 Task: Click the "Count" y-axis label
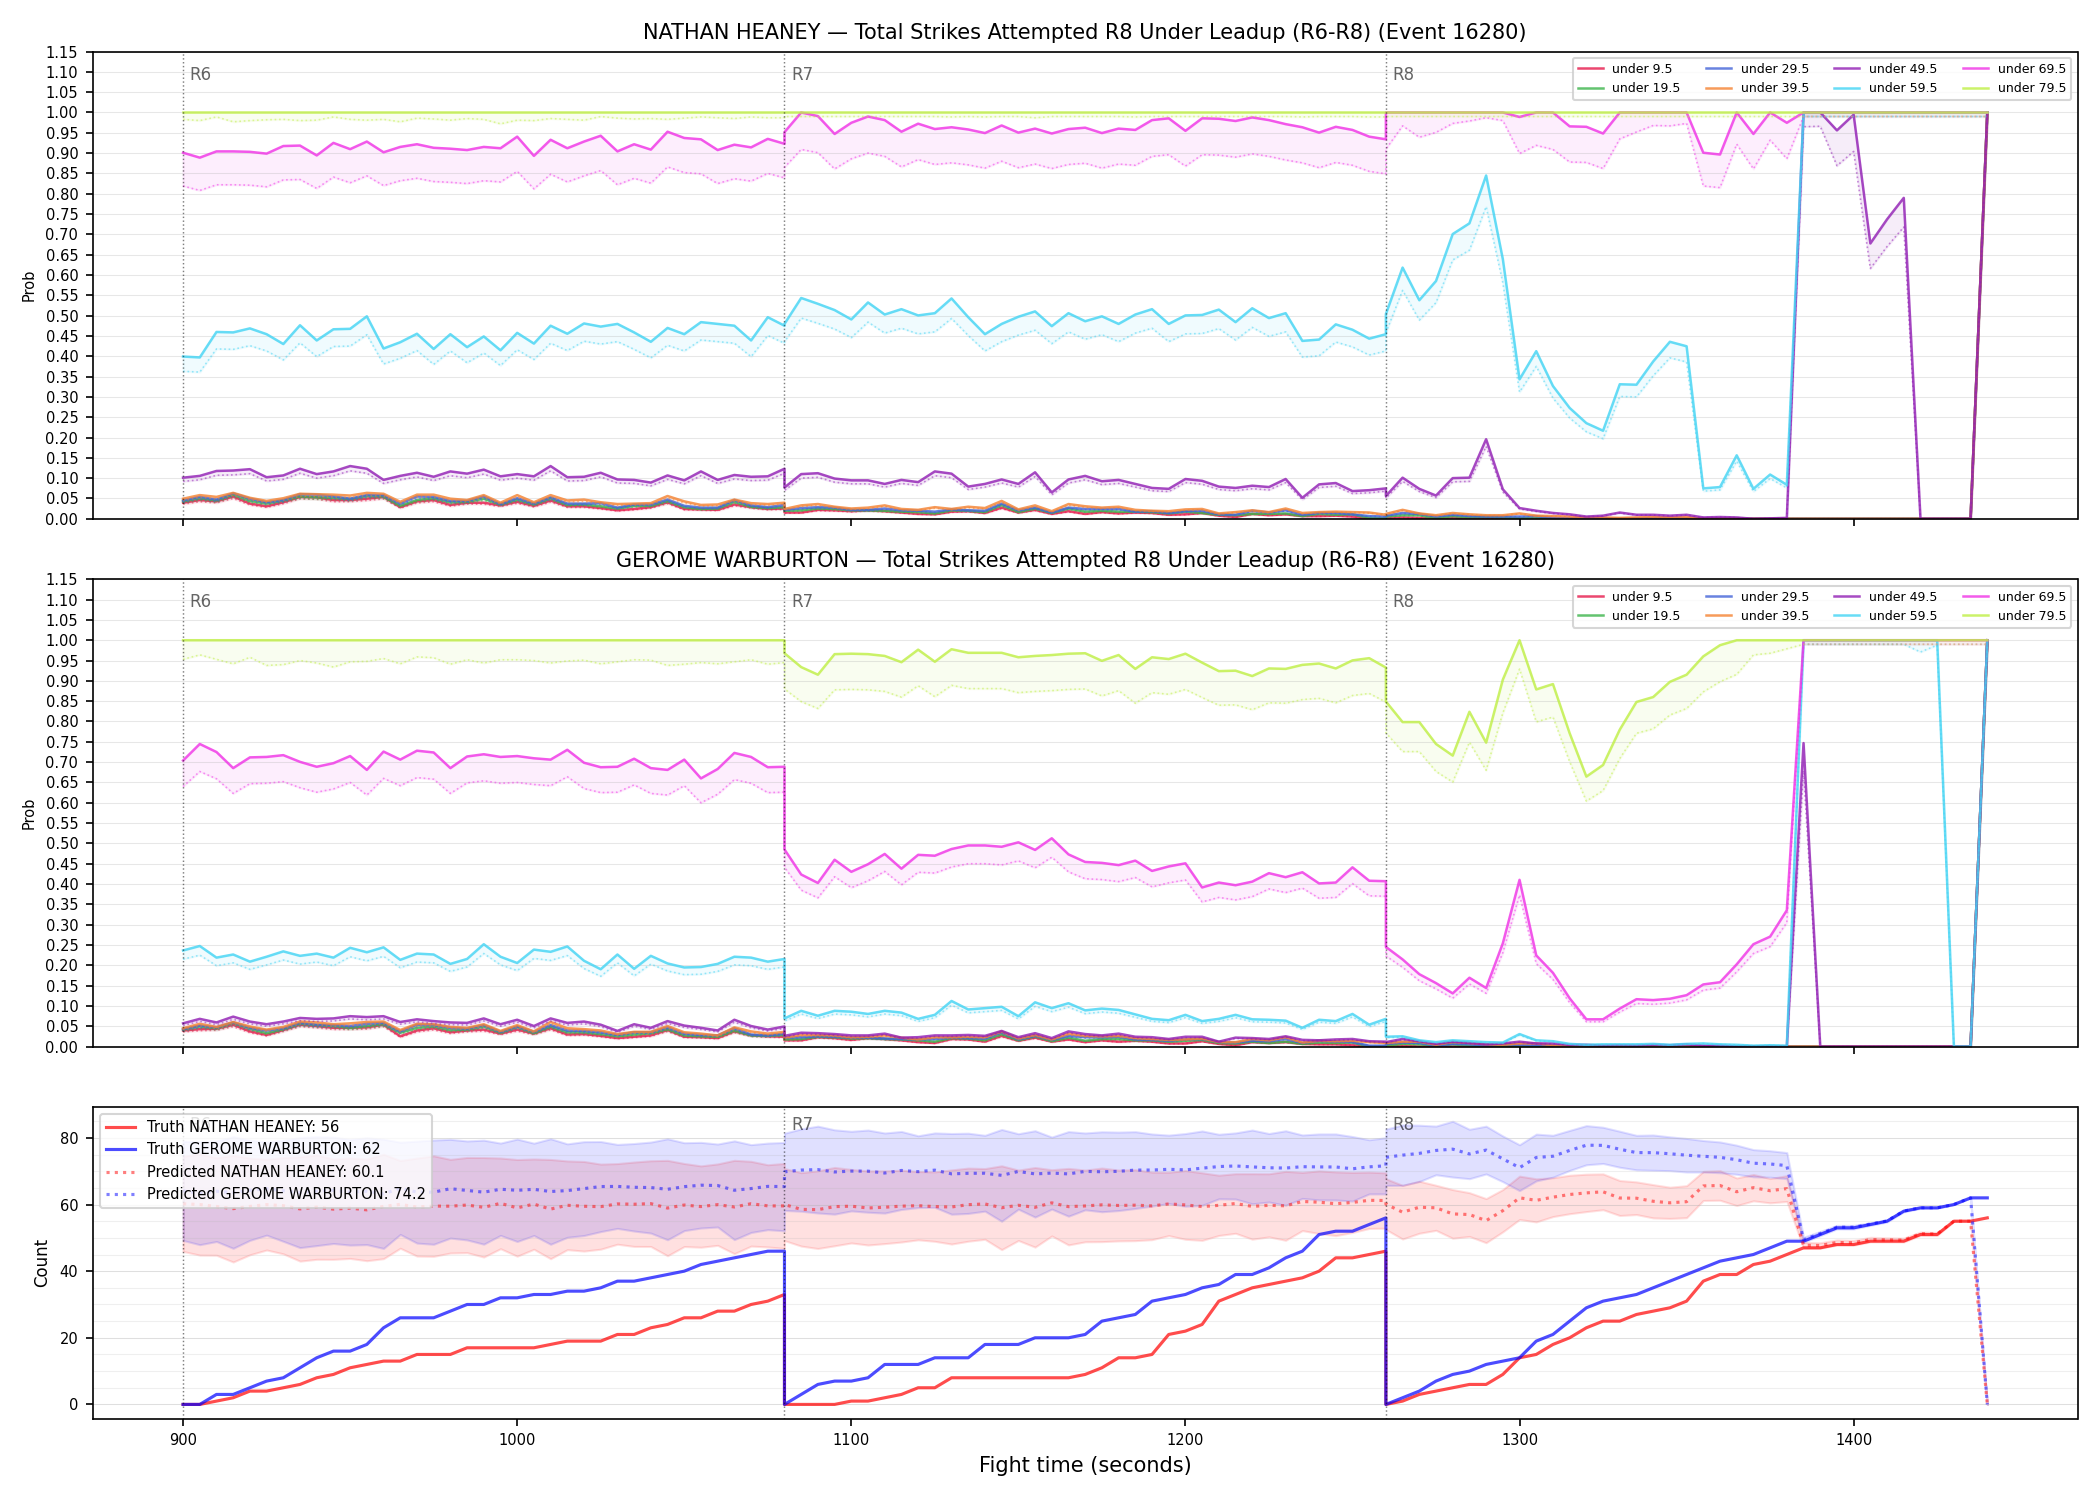41,1263
